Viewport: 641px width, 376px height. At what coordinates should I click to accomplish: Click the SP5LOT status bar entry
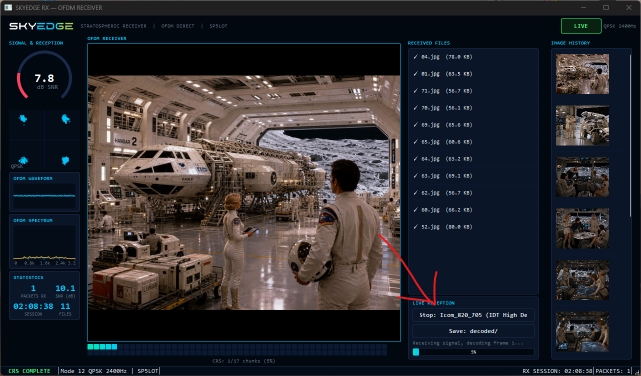(148, 371)
